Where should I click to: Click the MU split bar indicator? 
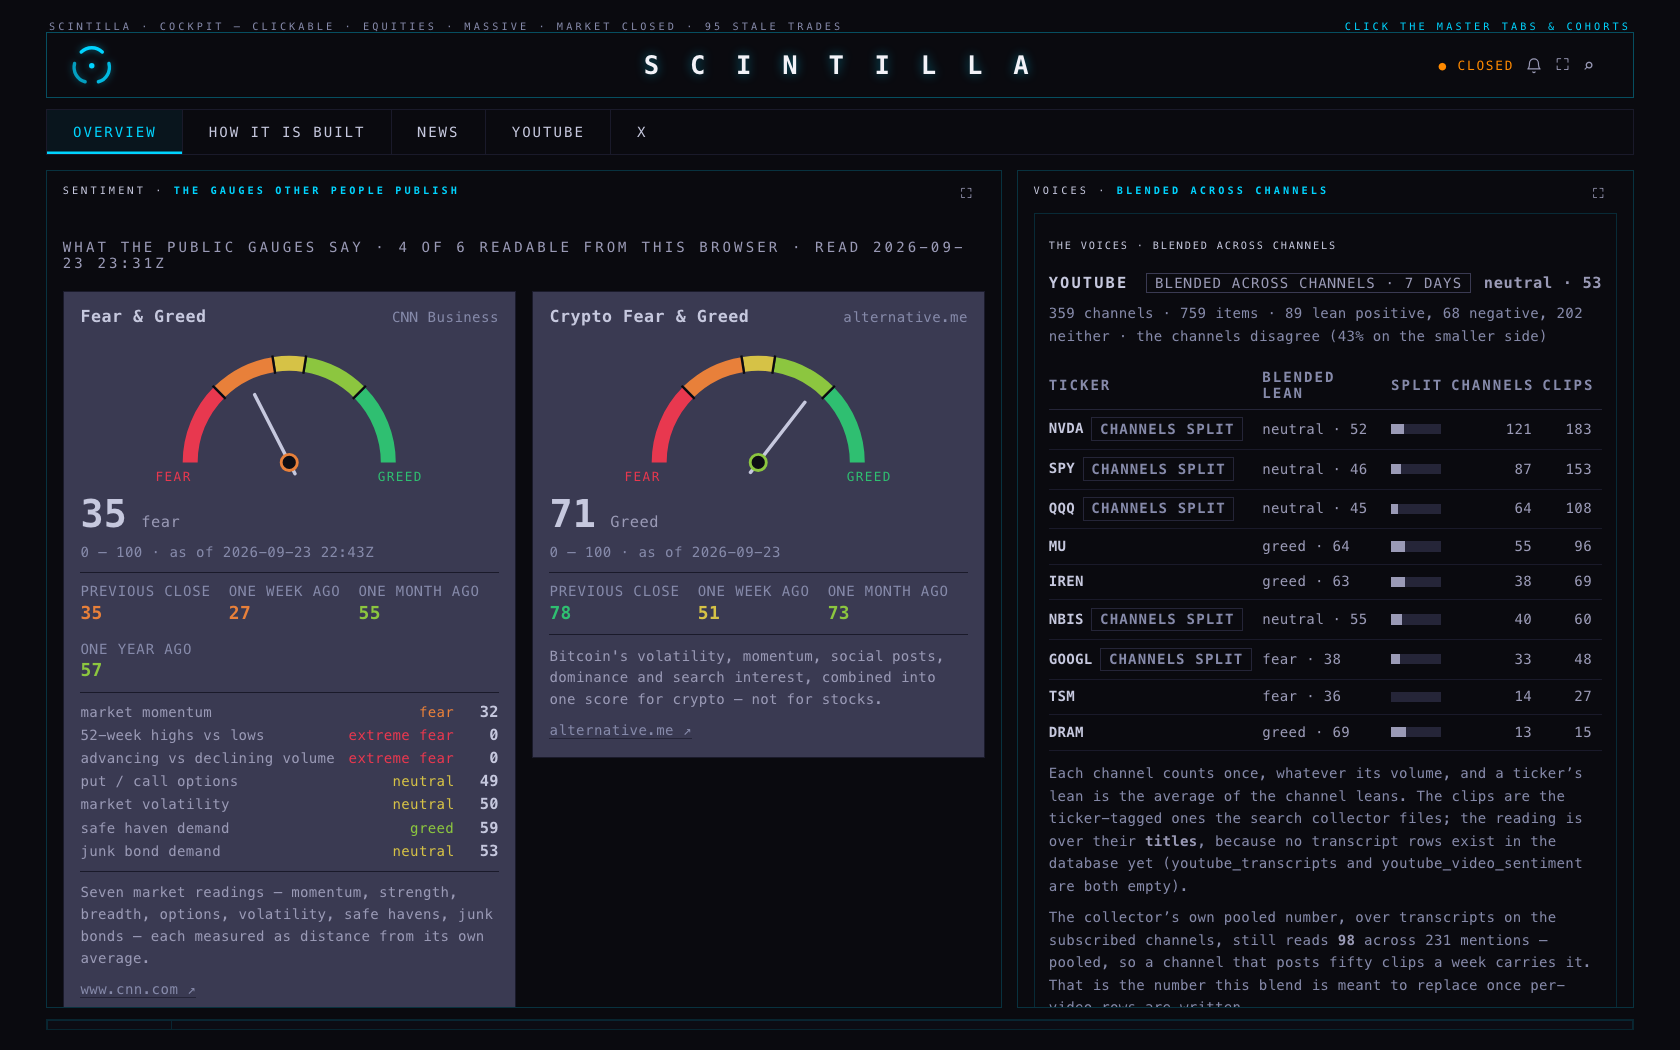tap(1415, 547)
